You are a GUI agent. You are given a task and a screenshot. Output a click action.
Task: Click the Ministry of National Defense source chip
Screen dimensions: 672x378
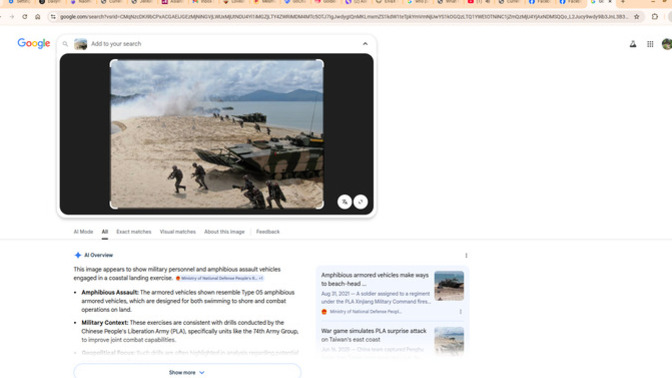pos(219,278)
